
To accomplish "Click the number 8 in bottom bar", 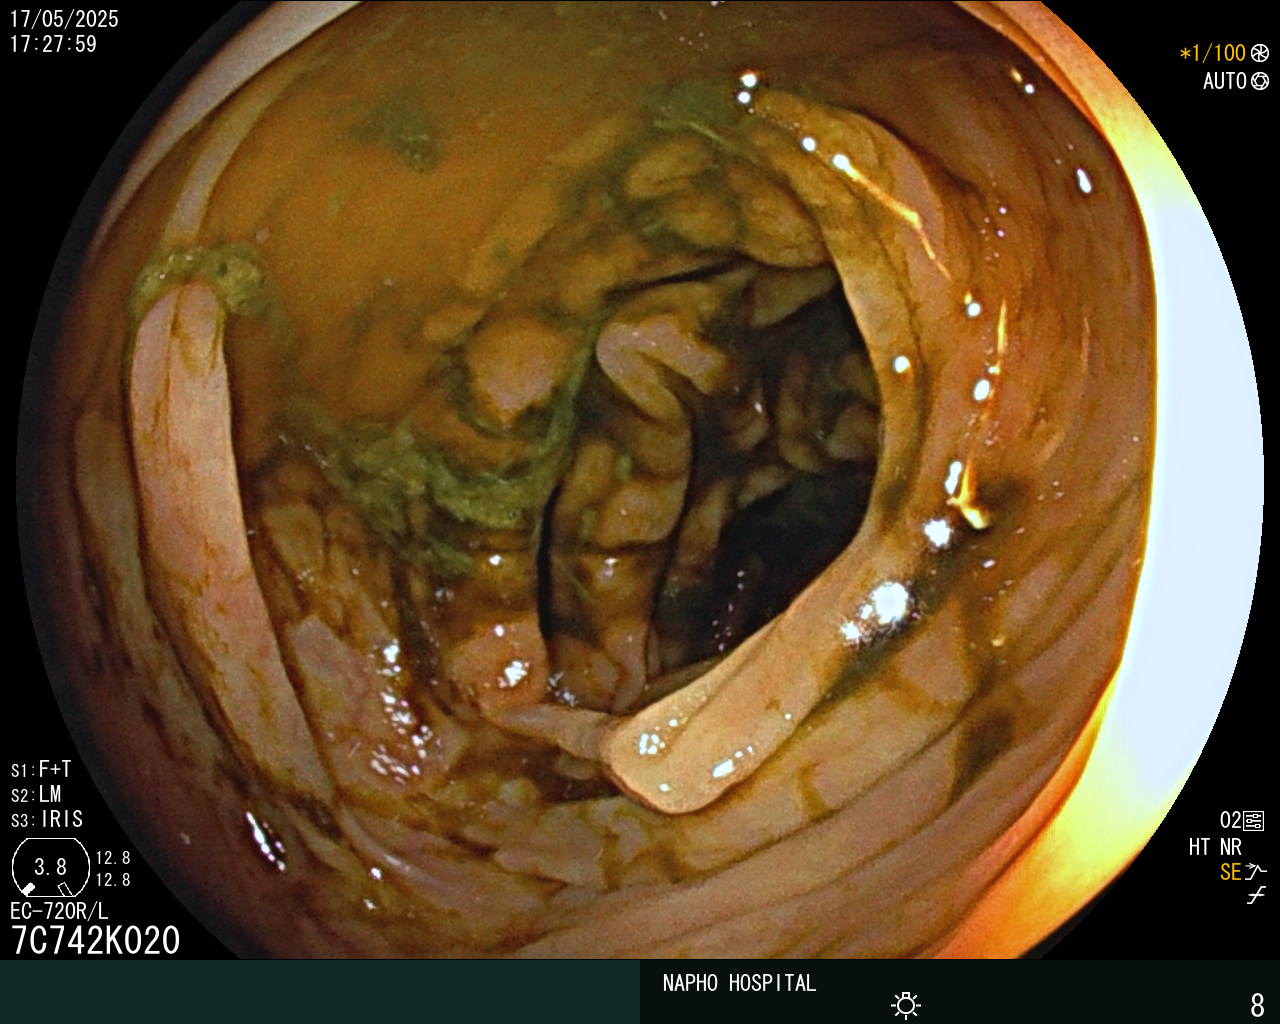I will [x=1257, y=1004].
